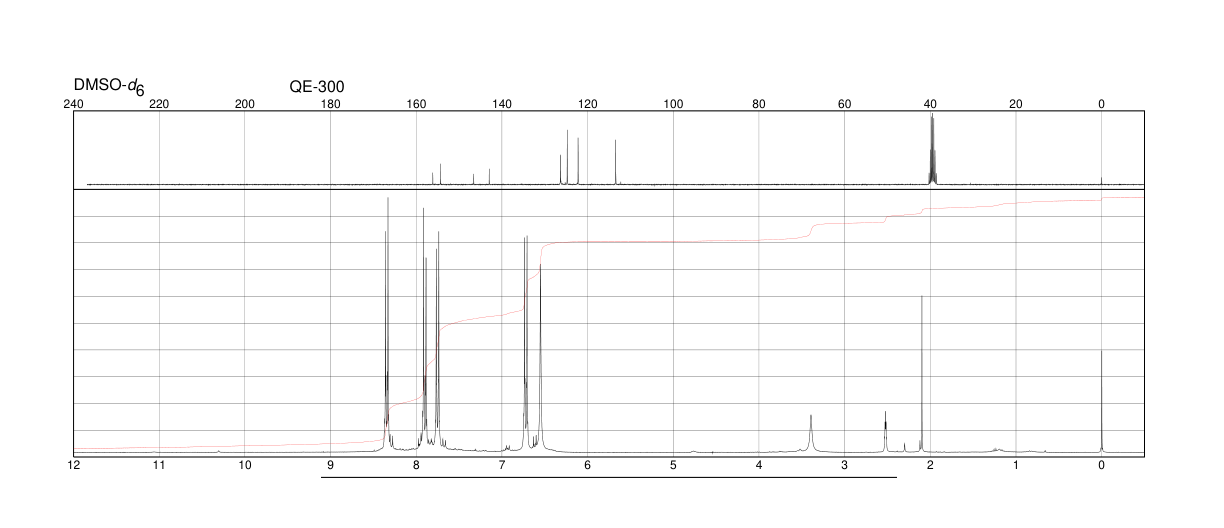Screen dimensions: 1224x528
Task: Select the 40 tick label on the carbon axis
Action: pyautogui.click(x=930, y=104)
